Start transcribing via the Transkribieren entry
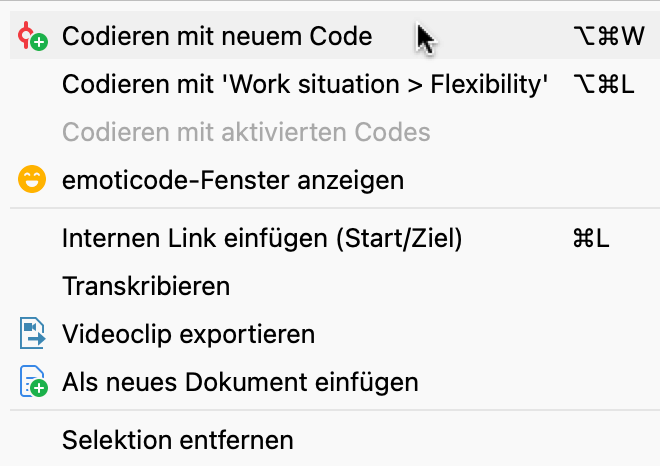This screenshot has height=466, width=660. [x=146, y=286]
